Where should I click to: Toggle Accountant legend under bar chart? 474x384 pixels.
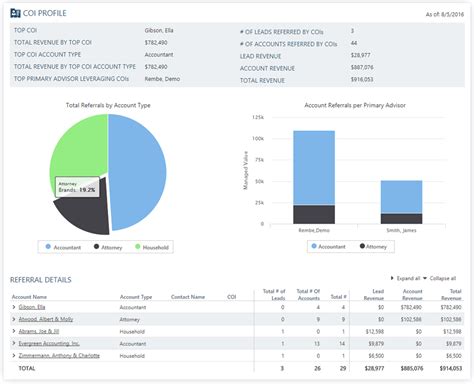tap(328, 246)
